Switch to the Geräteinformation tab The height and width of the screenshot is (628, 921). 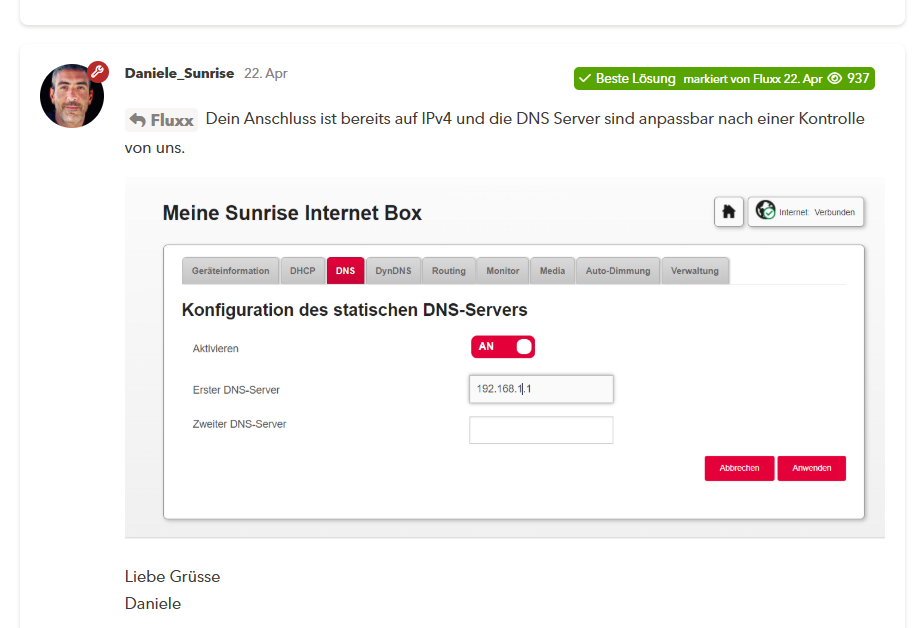tap(230, 271)
